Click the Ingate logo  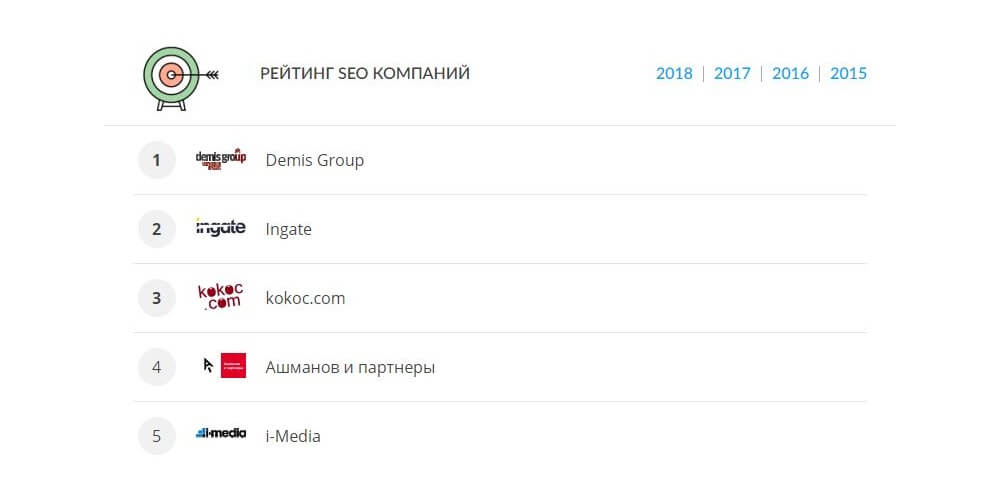pos(220,228)
